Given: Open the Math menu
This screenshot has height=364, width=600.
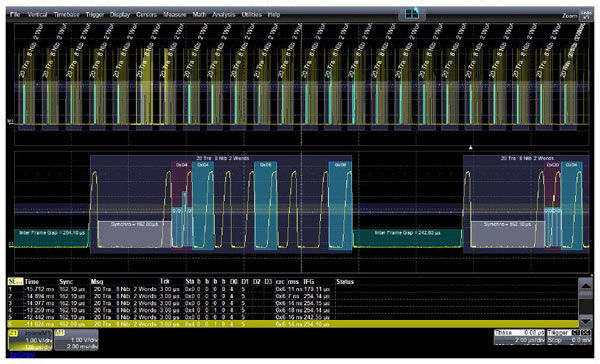Looking at the screenshot, I should click(199, 15).
